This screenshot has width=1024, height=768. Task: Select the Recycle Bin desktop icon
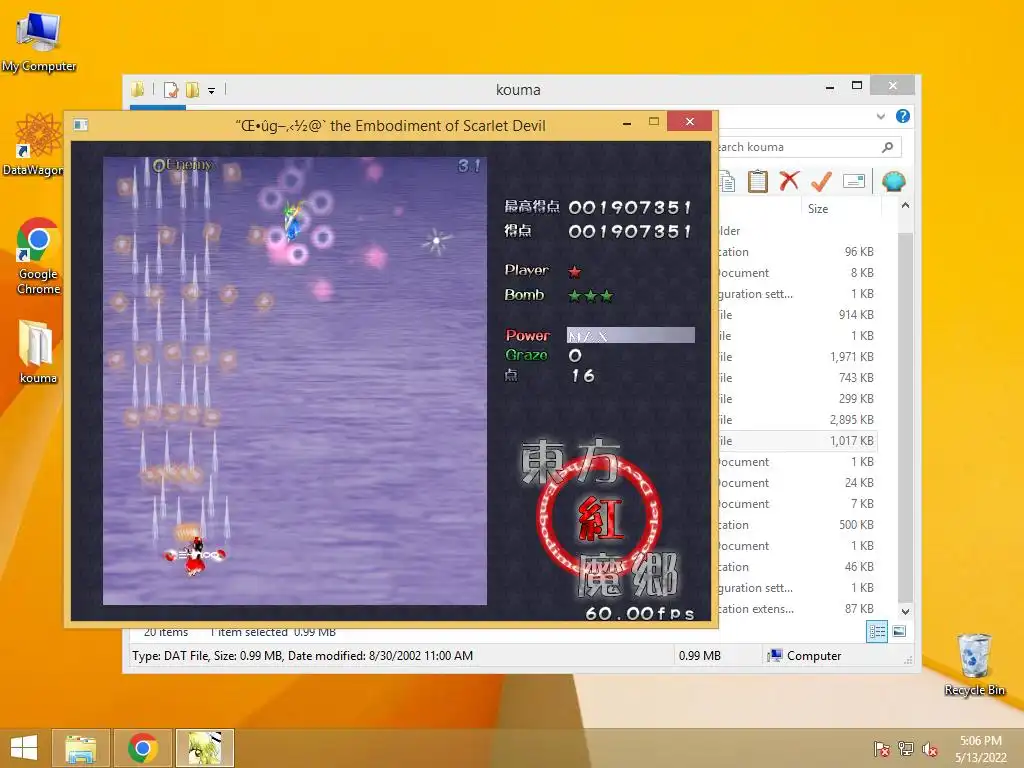tap(974, 665)
